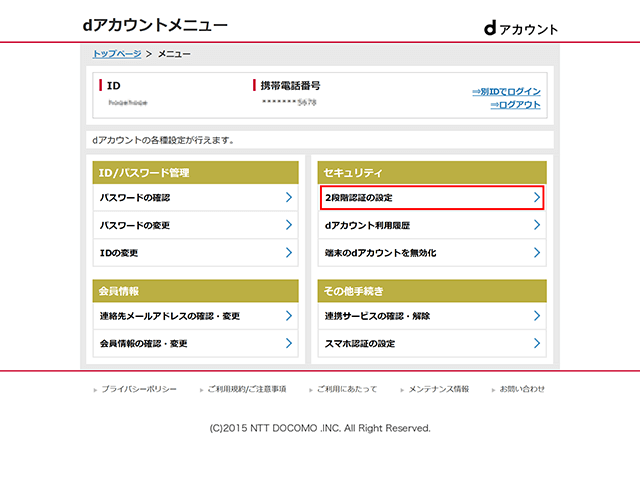Click chevron arrow on スマホ認証の設定 row
This screenshot has height=480, width=640.
pos(537,343)
